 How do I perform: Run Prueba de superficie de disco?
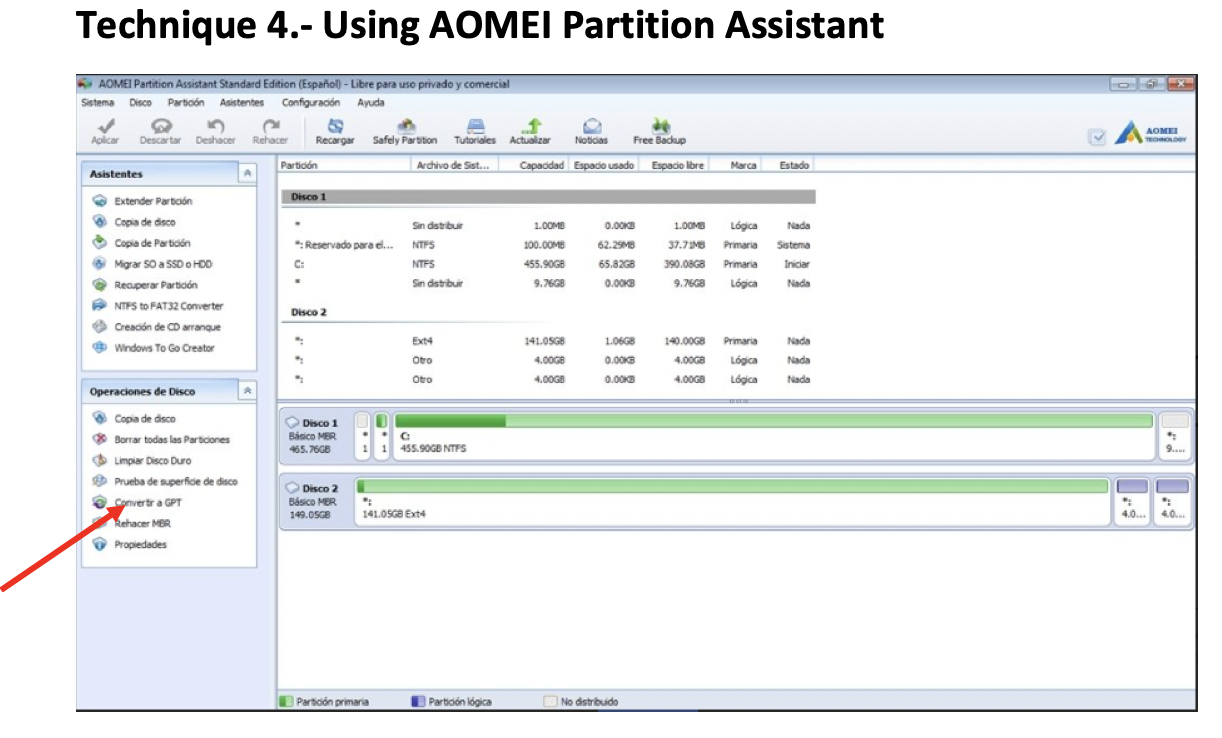tap(175, 482)
